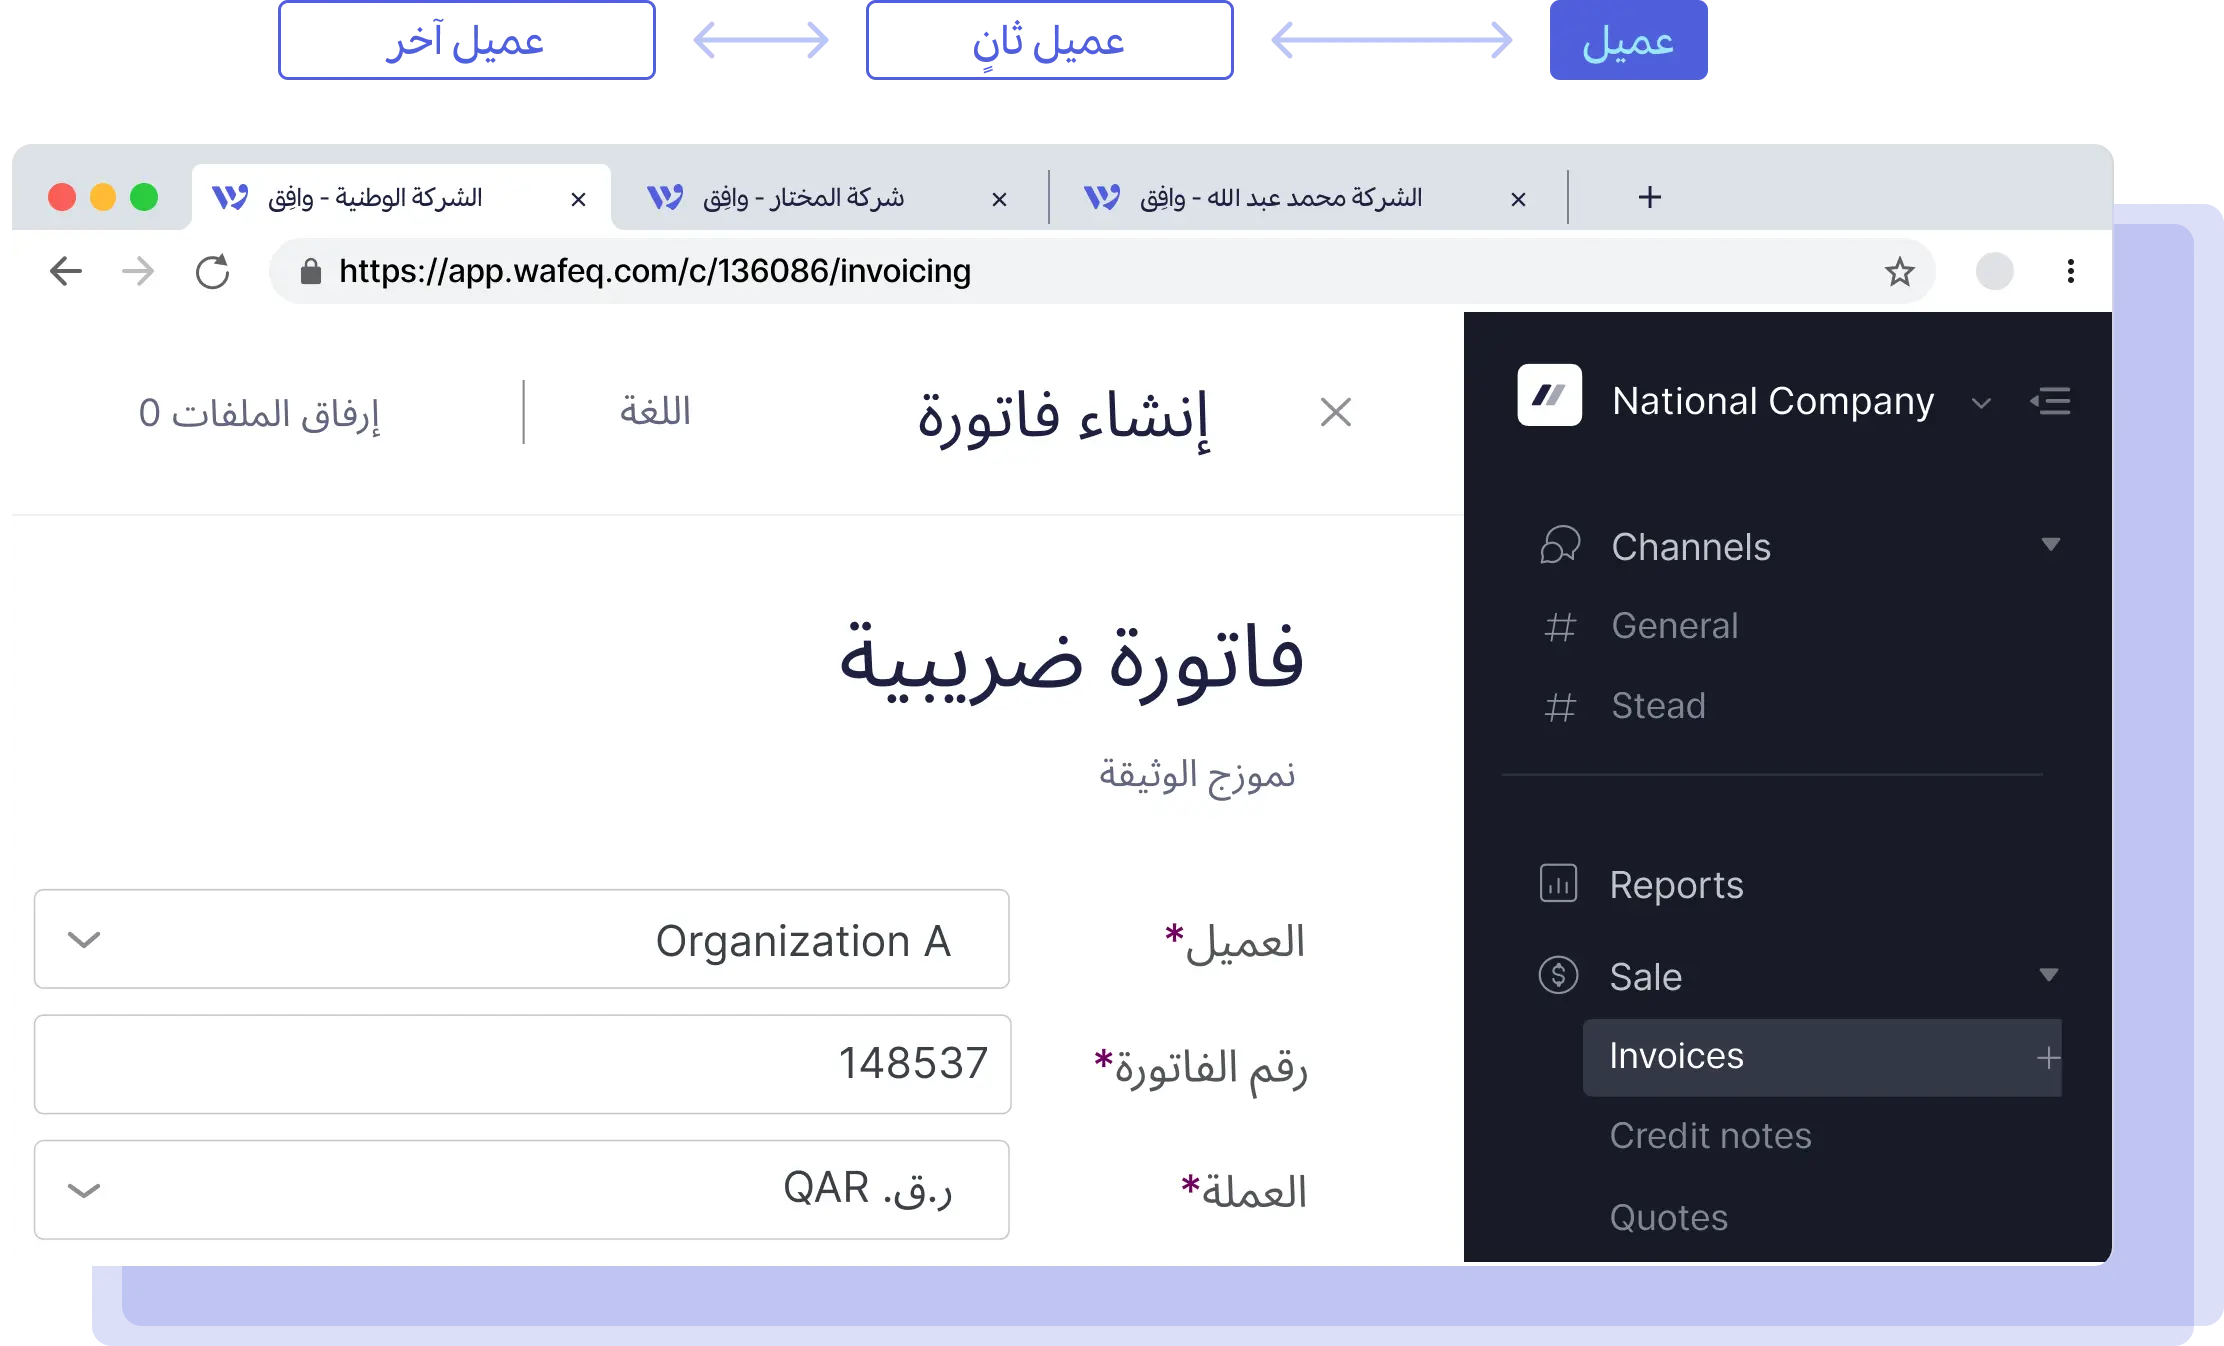Click the Channels chat bubble icon

tap(1560, 546)
